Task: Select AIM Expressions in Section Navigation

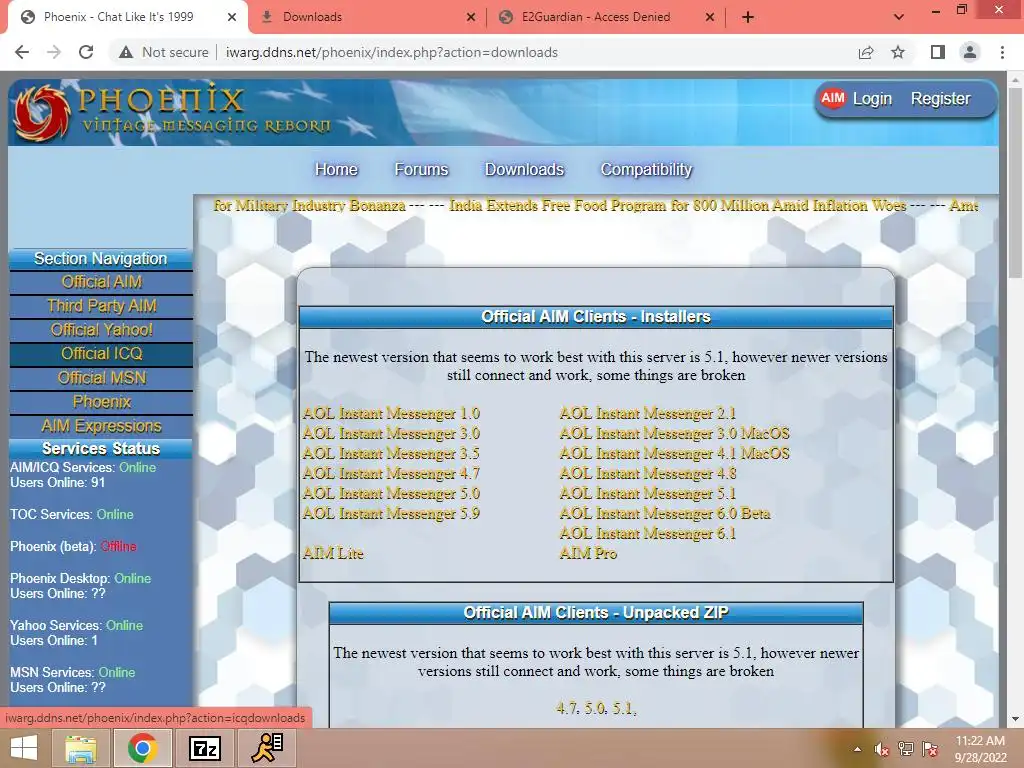Action: (101, 426)
